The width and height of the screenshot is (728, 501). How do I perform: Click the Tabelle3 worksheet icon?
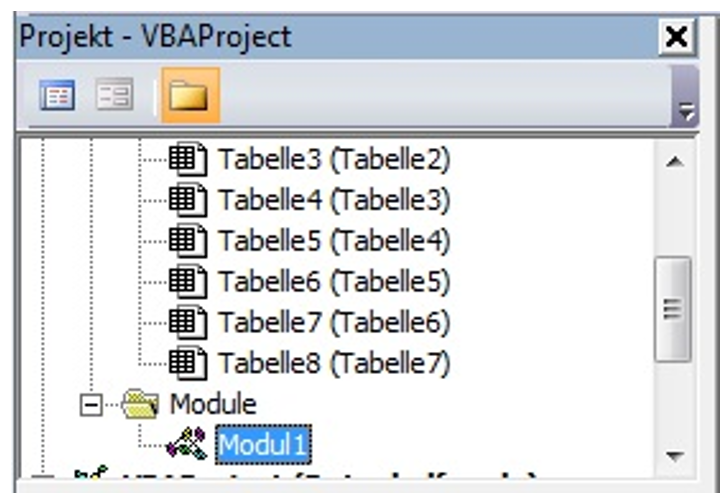coord(187,159)
